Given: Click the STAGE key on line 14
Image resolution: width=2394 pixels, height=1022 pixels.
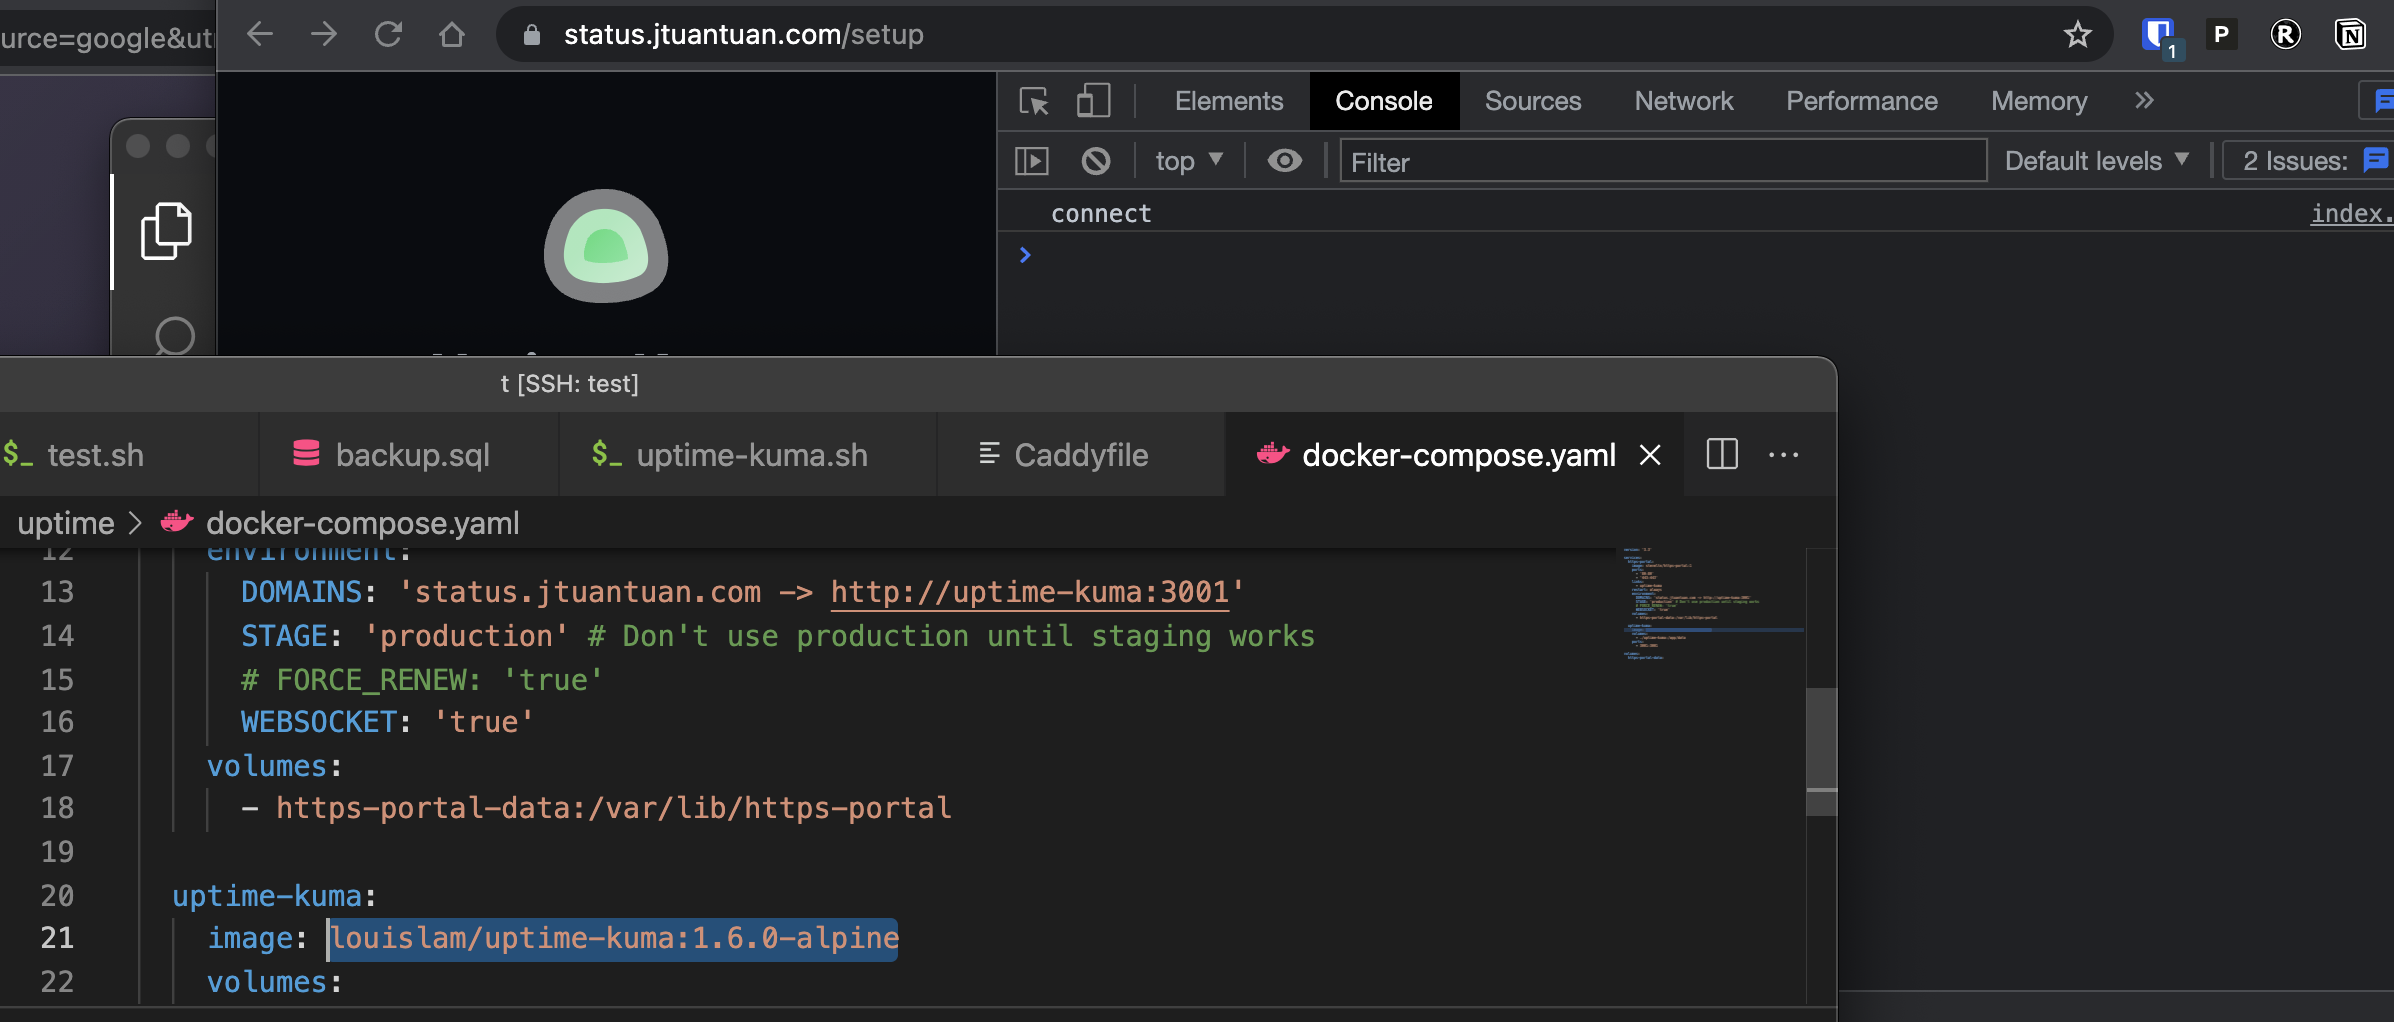Looking at the screenshot, I should pos(284,636).
